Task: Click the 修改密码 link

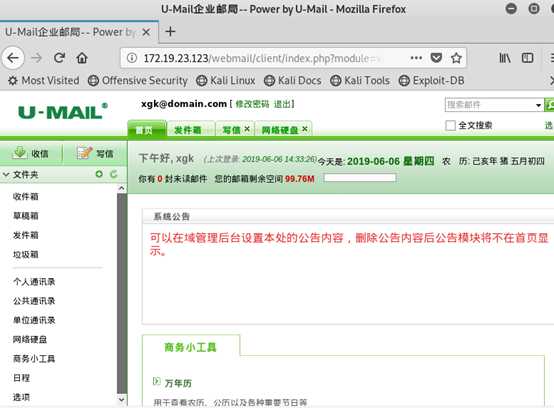Action: pos(252,104)
